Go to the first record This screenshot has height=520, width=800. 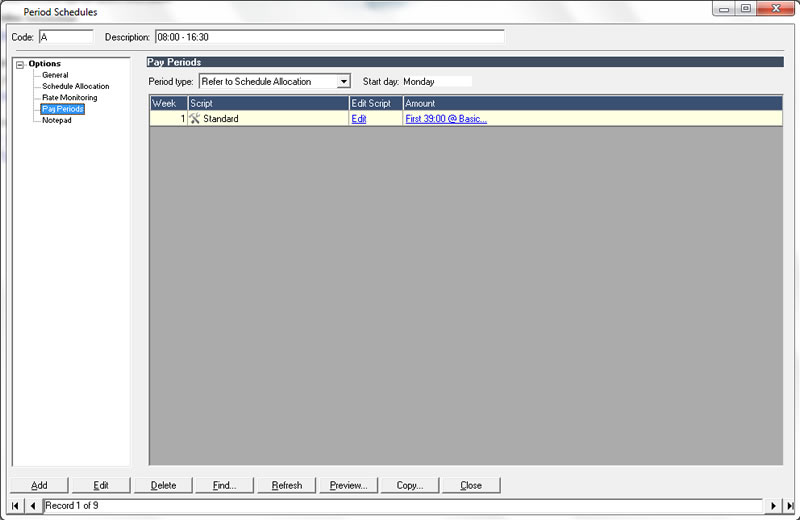[16, 506]
